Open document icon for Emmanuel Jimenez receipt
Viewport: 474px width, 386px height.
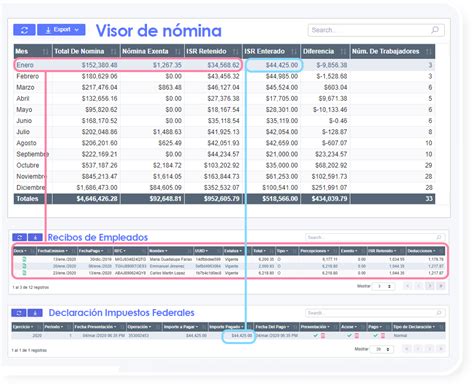[24, 266]
